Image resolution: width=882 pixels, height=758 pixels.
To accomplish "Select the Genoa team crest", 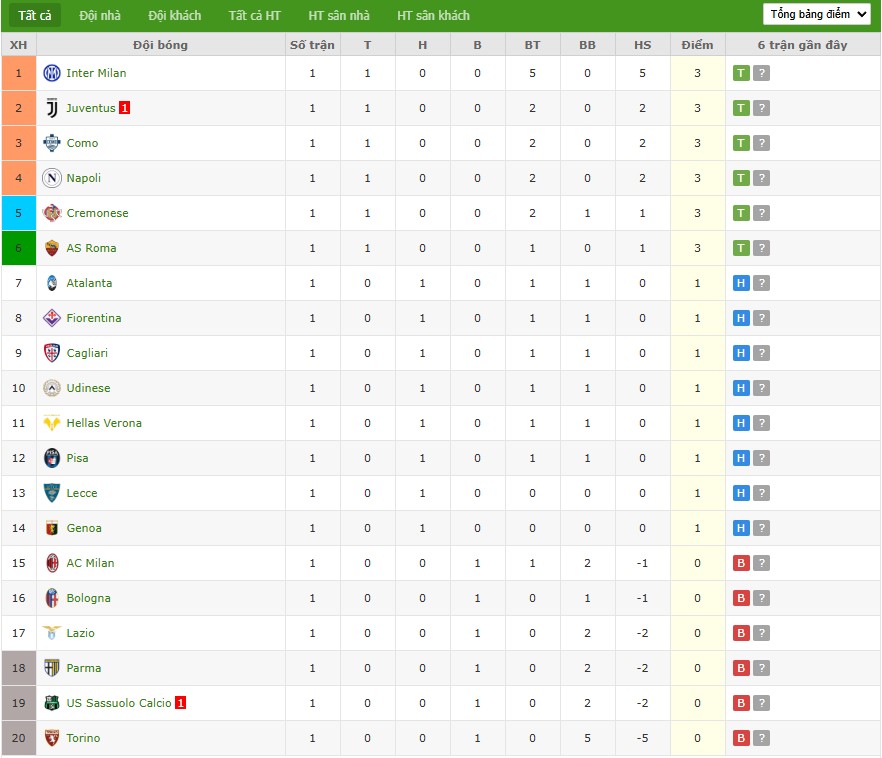I will 53,528.
